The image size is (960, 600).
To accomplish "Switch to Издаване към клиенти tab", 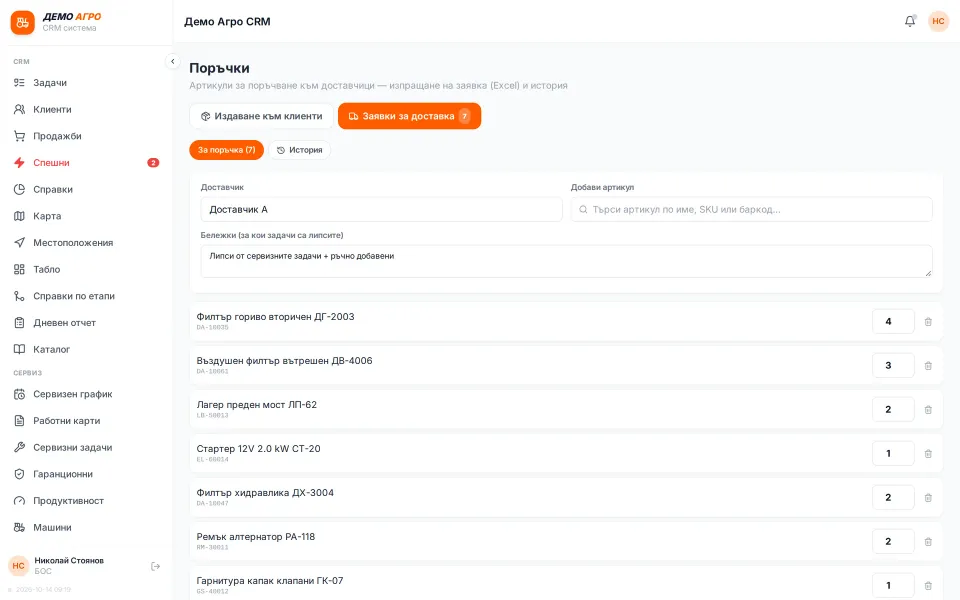I will 261,116.
